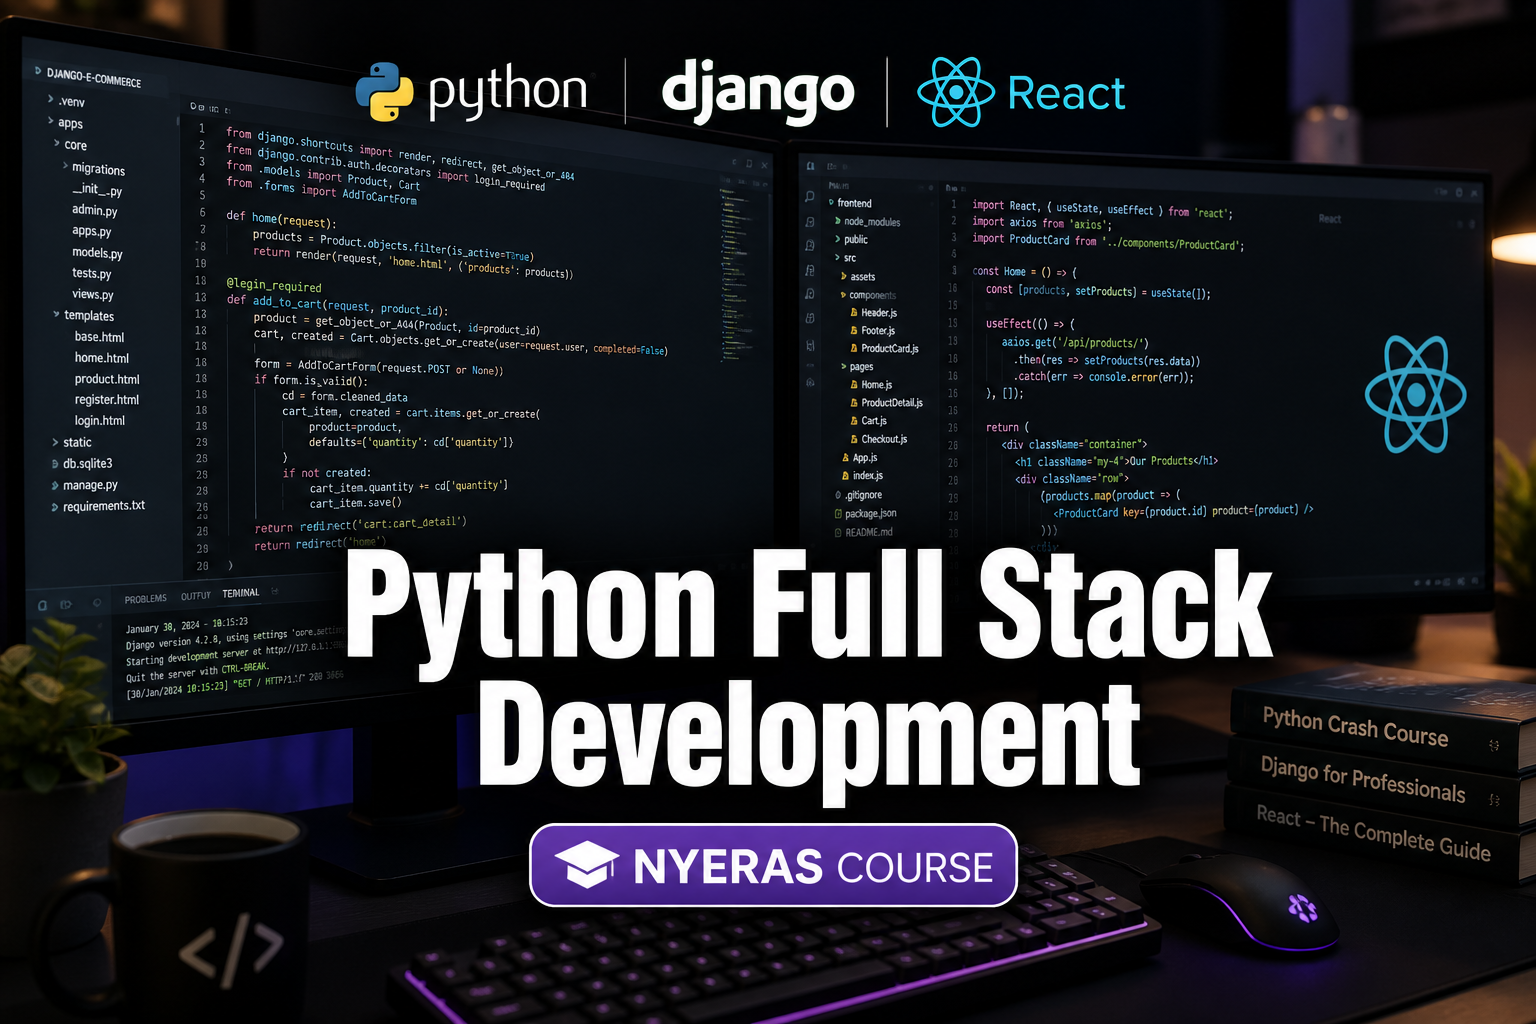Open ProductCard.js component file

(890, 349)
